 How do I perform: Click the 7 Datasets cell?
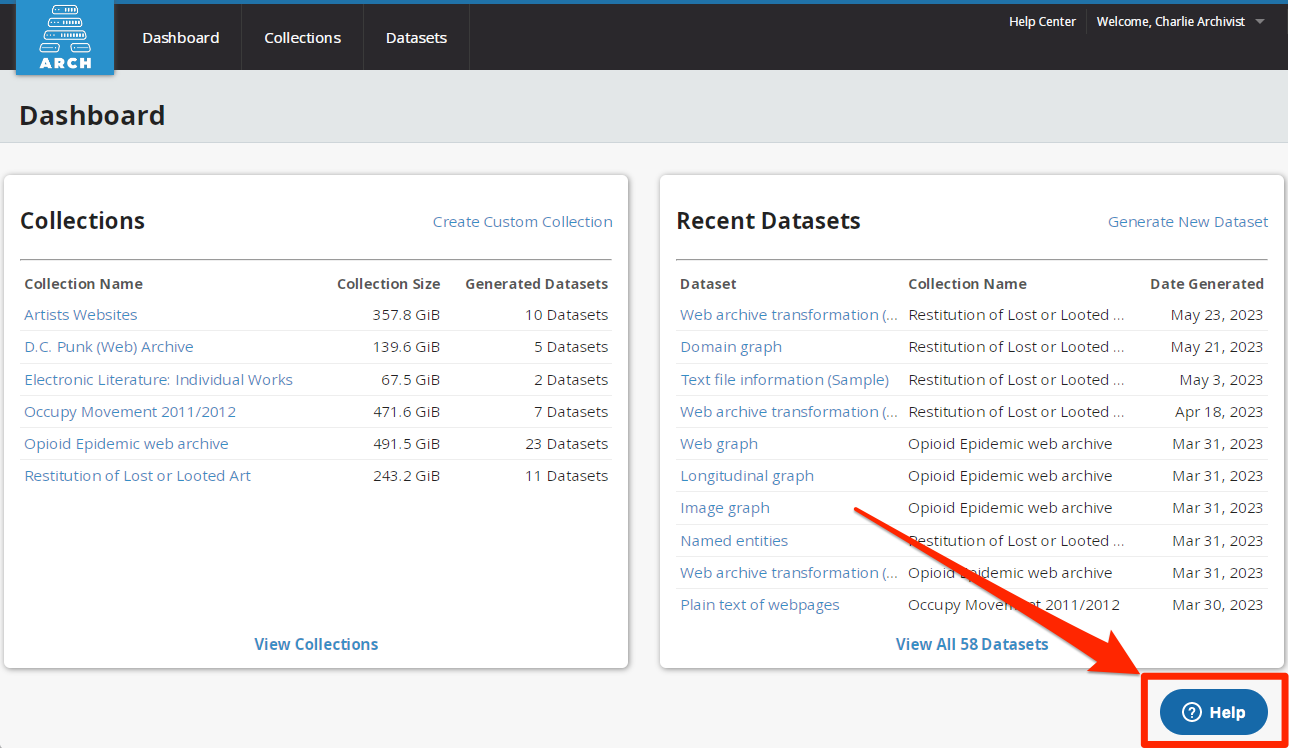(x=571, y=412)
